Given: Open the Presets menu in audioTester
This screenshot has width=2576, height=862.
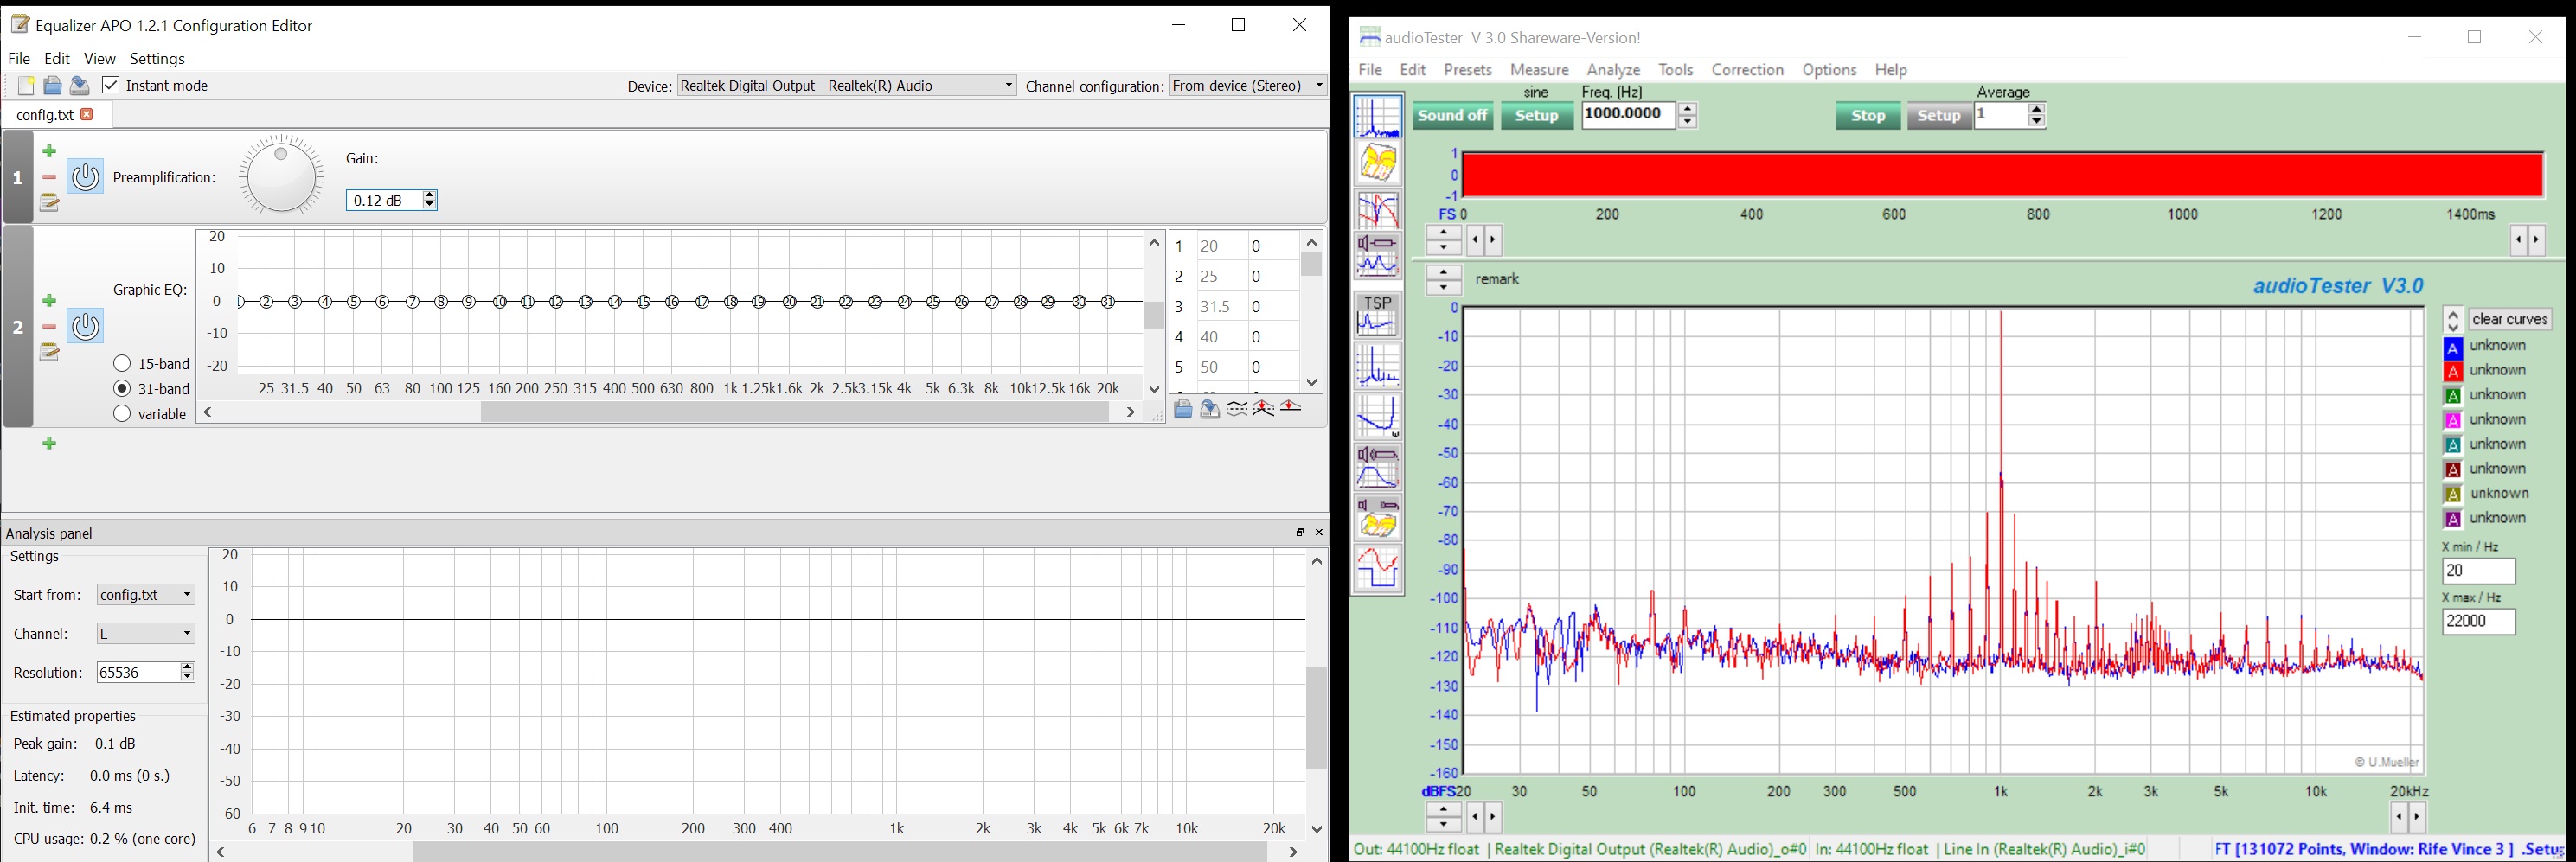Looking at the screenshot, I should [1468, 70].
